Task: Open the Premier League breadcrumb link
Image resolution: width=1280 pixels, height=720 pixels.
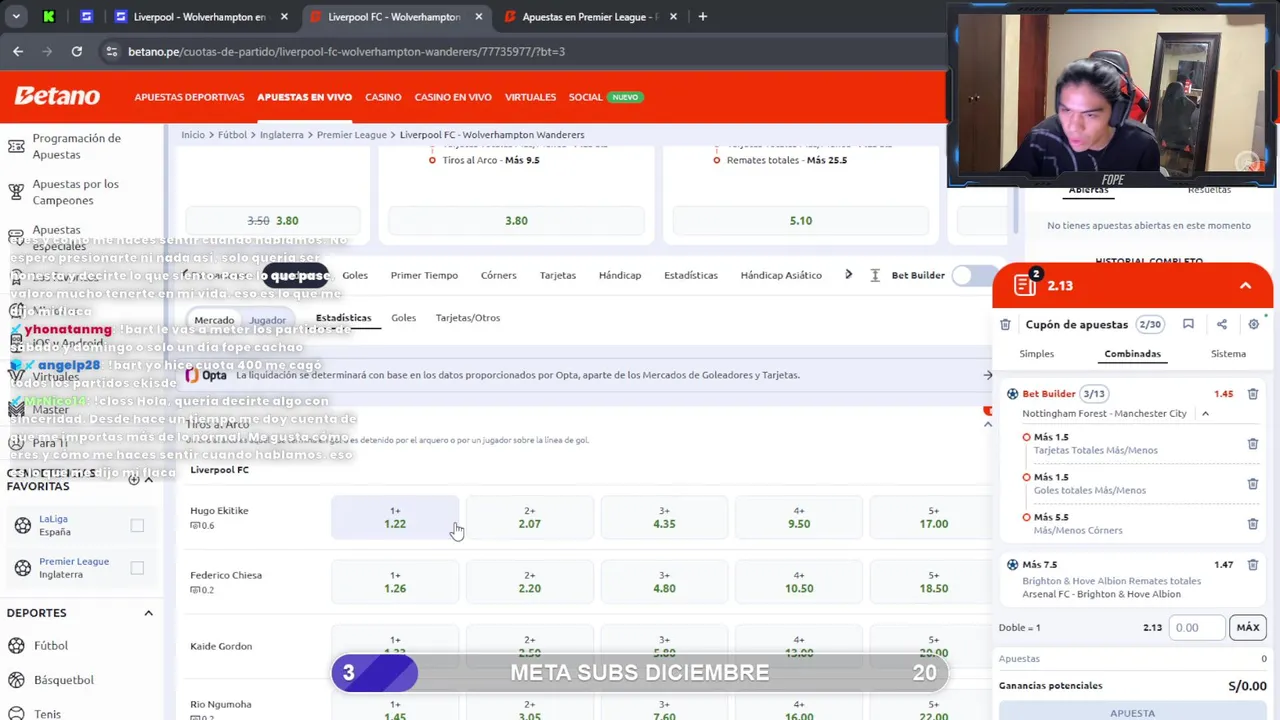Action: (351, 135)
